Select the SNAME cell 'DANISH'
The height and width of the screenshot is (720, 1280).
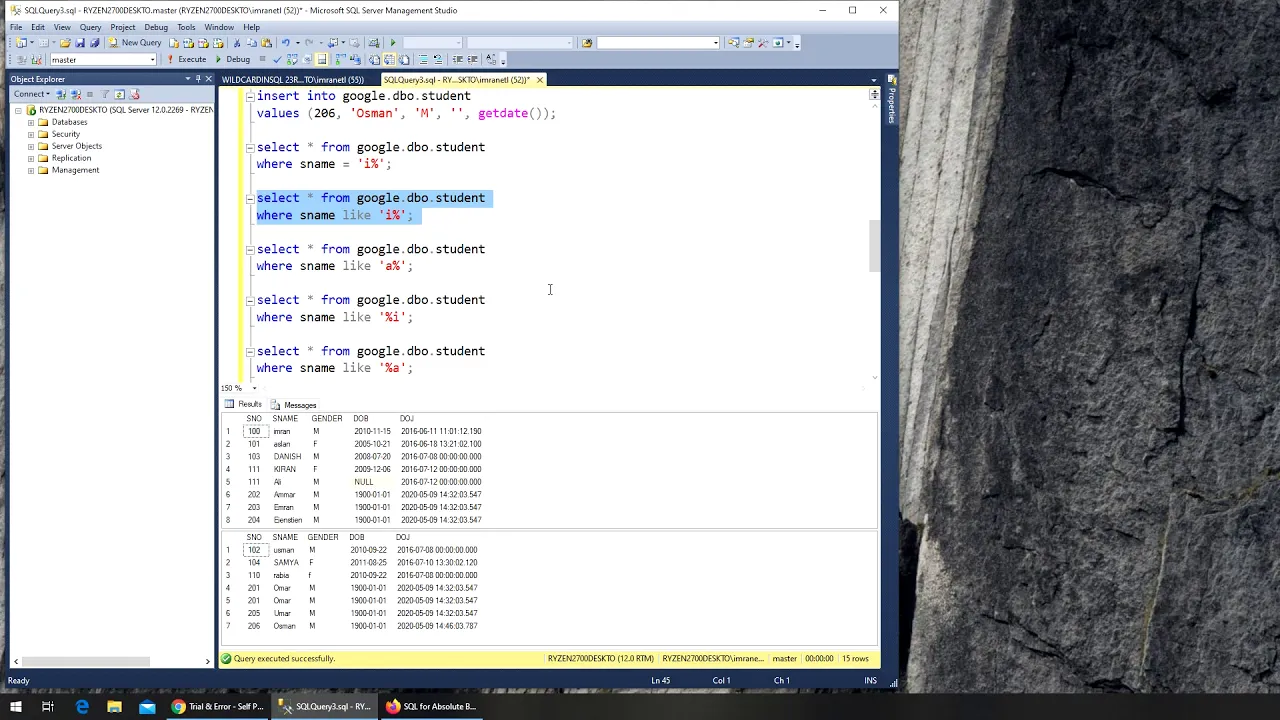[x=287, y=456]
